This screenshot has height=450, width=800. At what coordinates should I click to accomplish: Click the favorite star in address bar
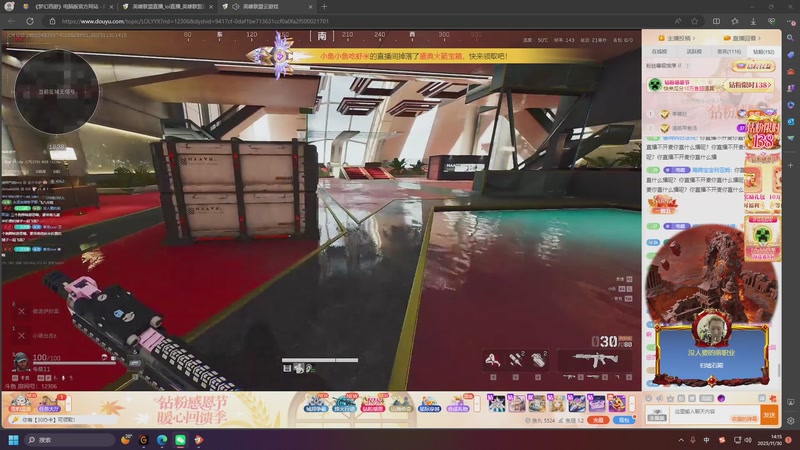coord(694,21)
